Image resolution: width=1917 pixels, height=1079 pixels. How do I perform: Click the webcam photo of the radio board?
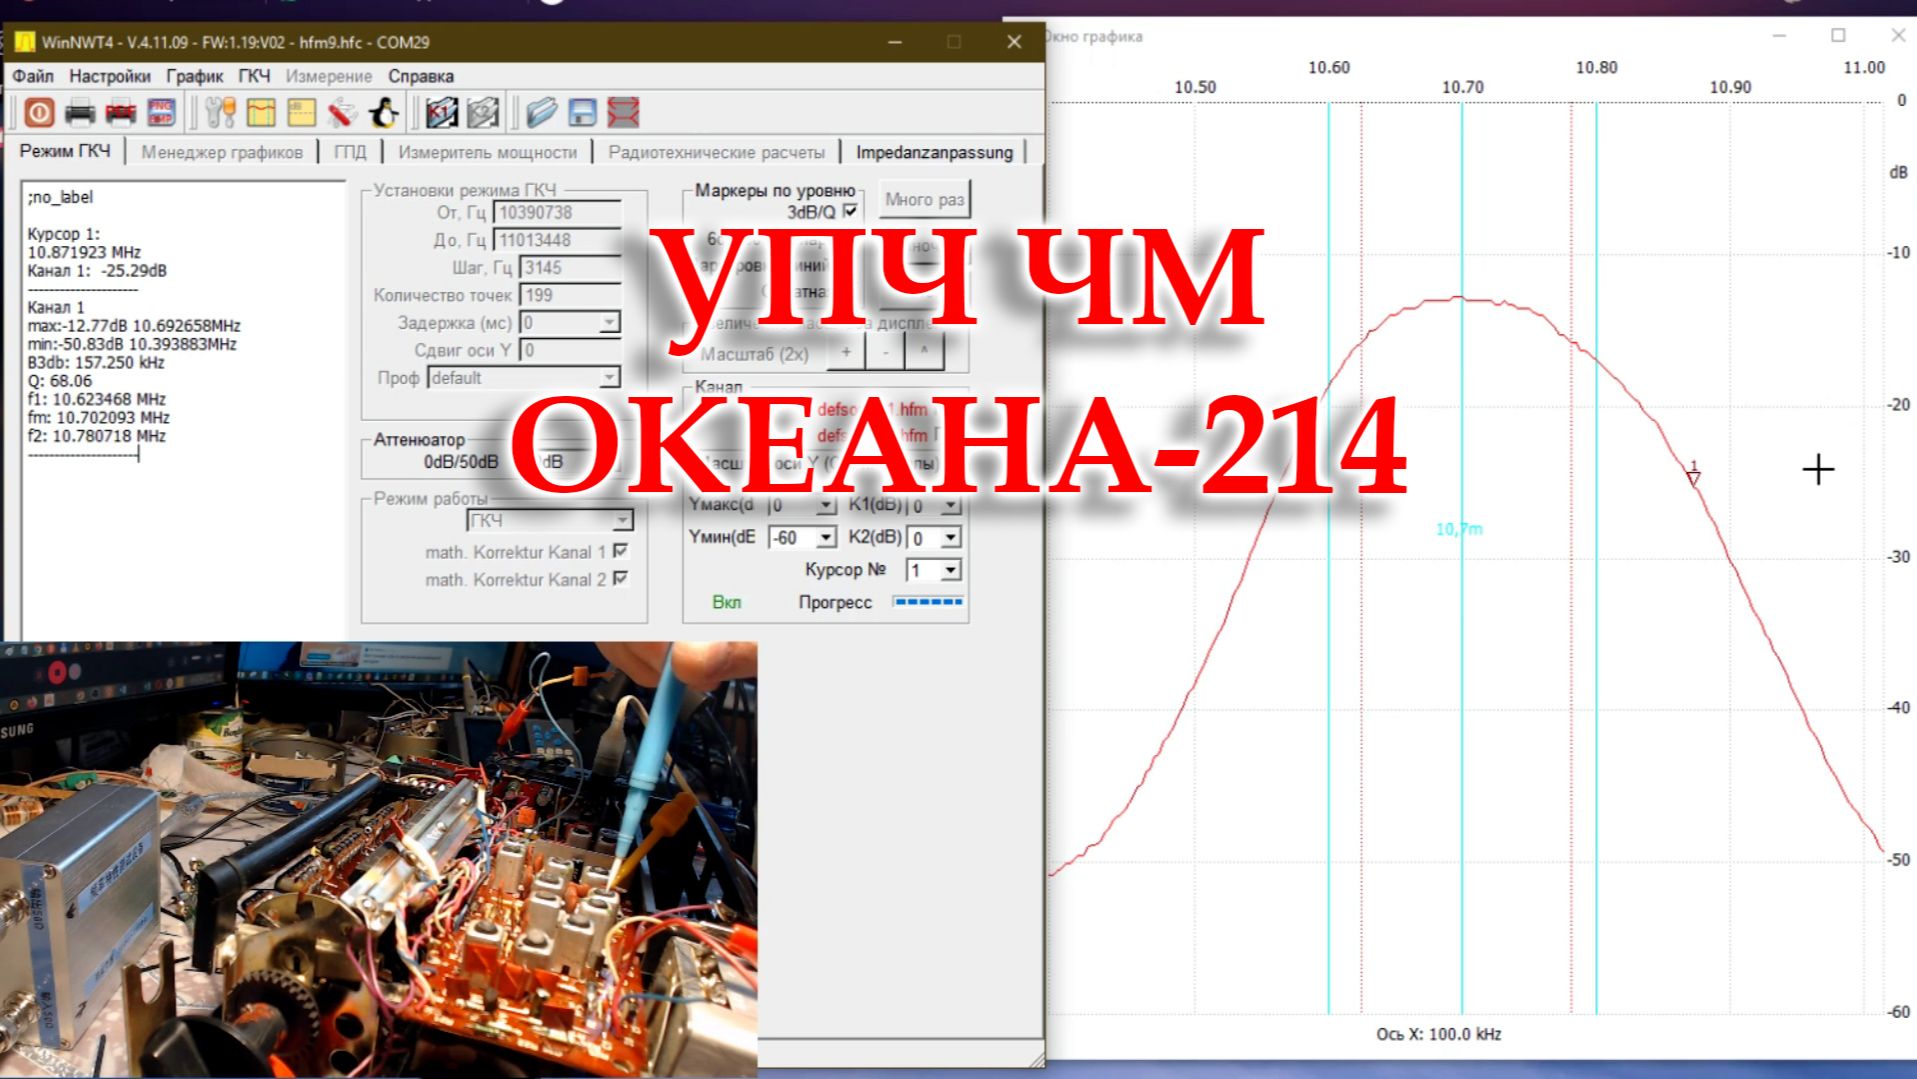(x=379, y=860)
